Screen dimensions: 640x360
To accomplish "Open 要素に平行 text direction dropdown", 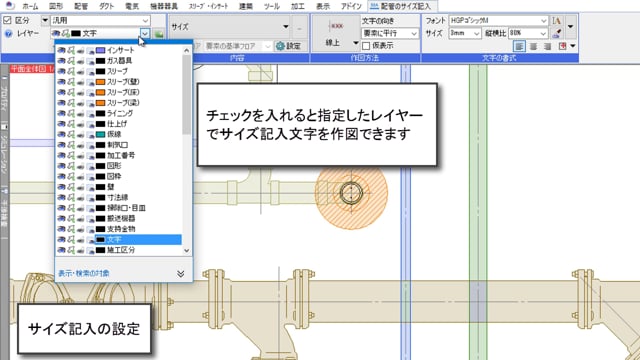I will 390,33.
